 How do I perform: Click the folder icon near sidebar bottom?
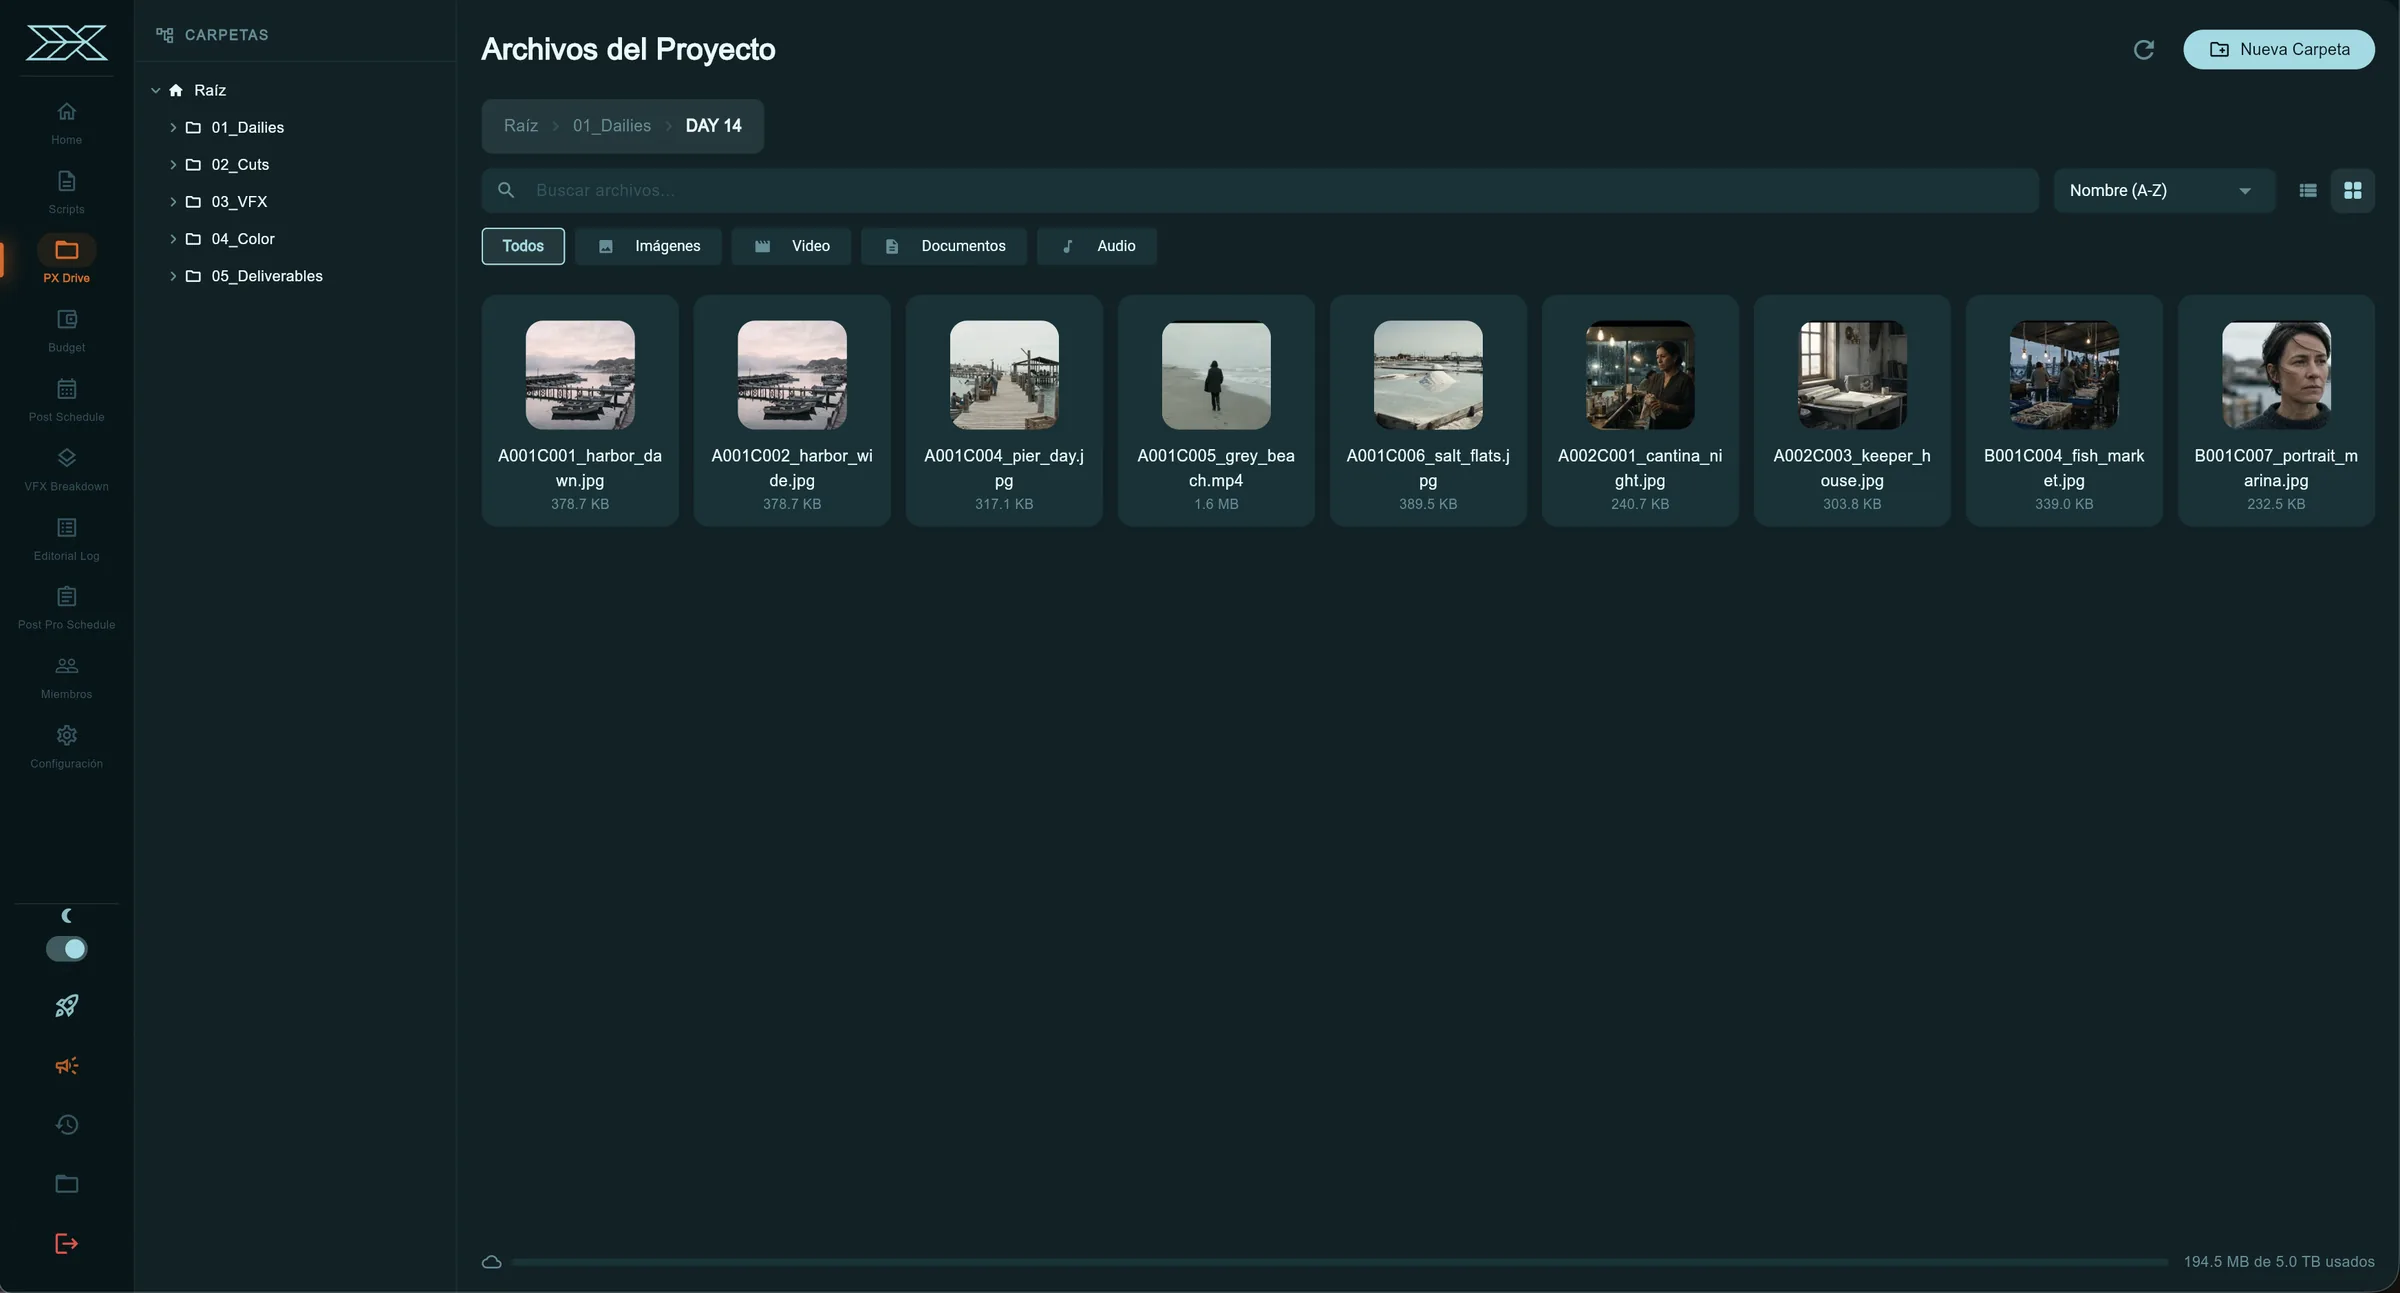point(66,1184)
